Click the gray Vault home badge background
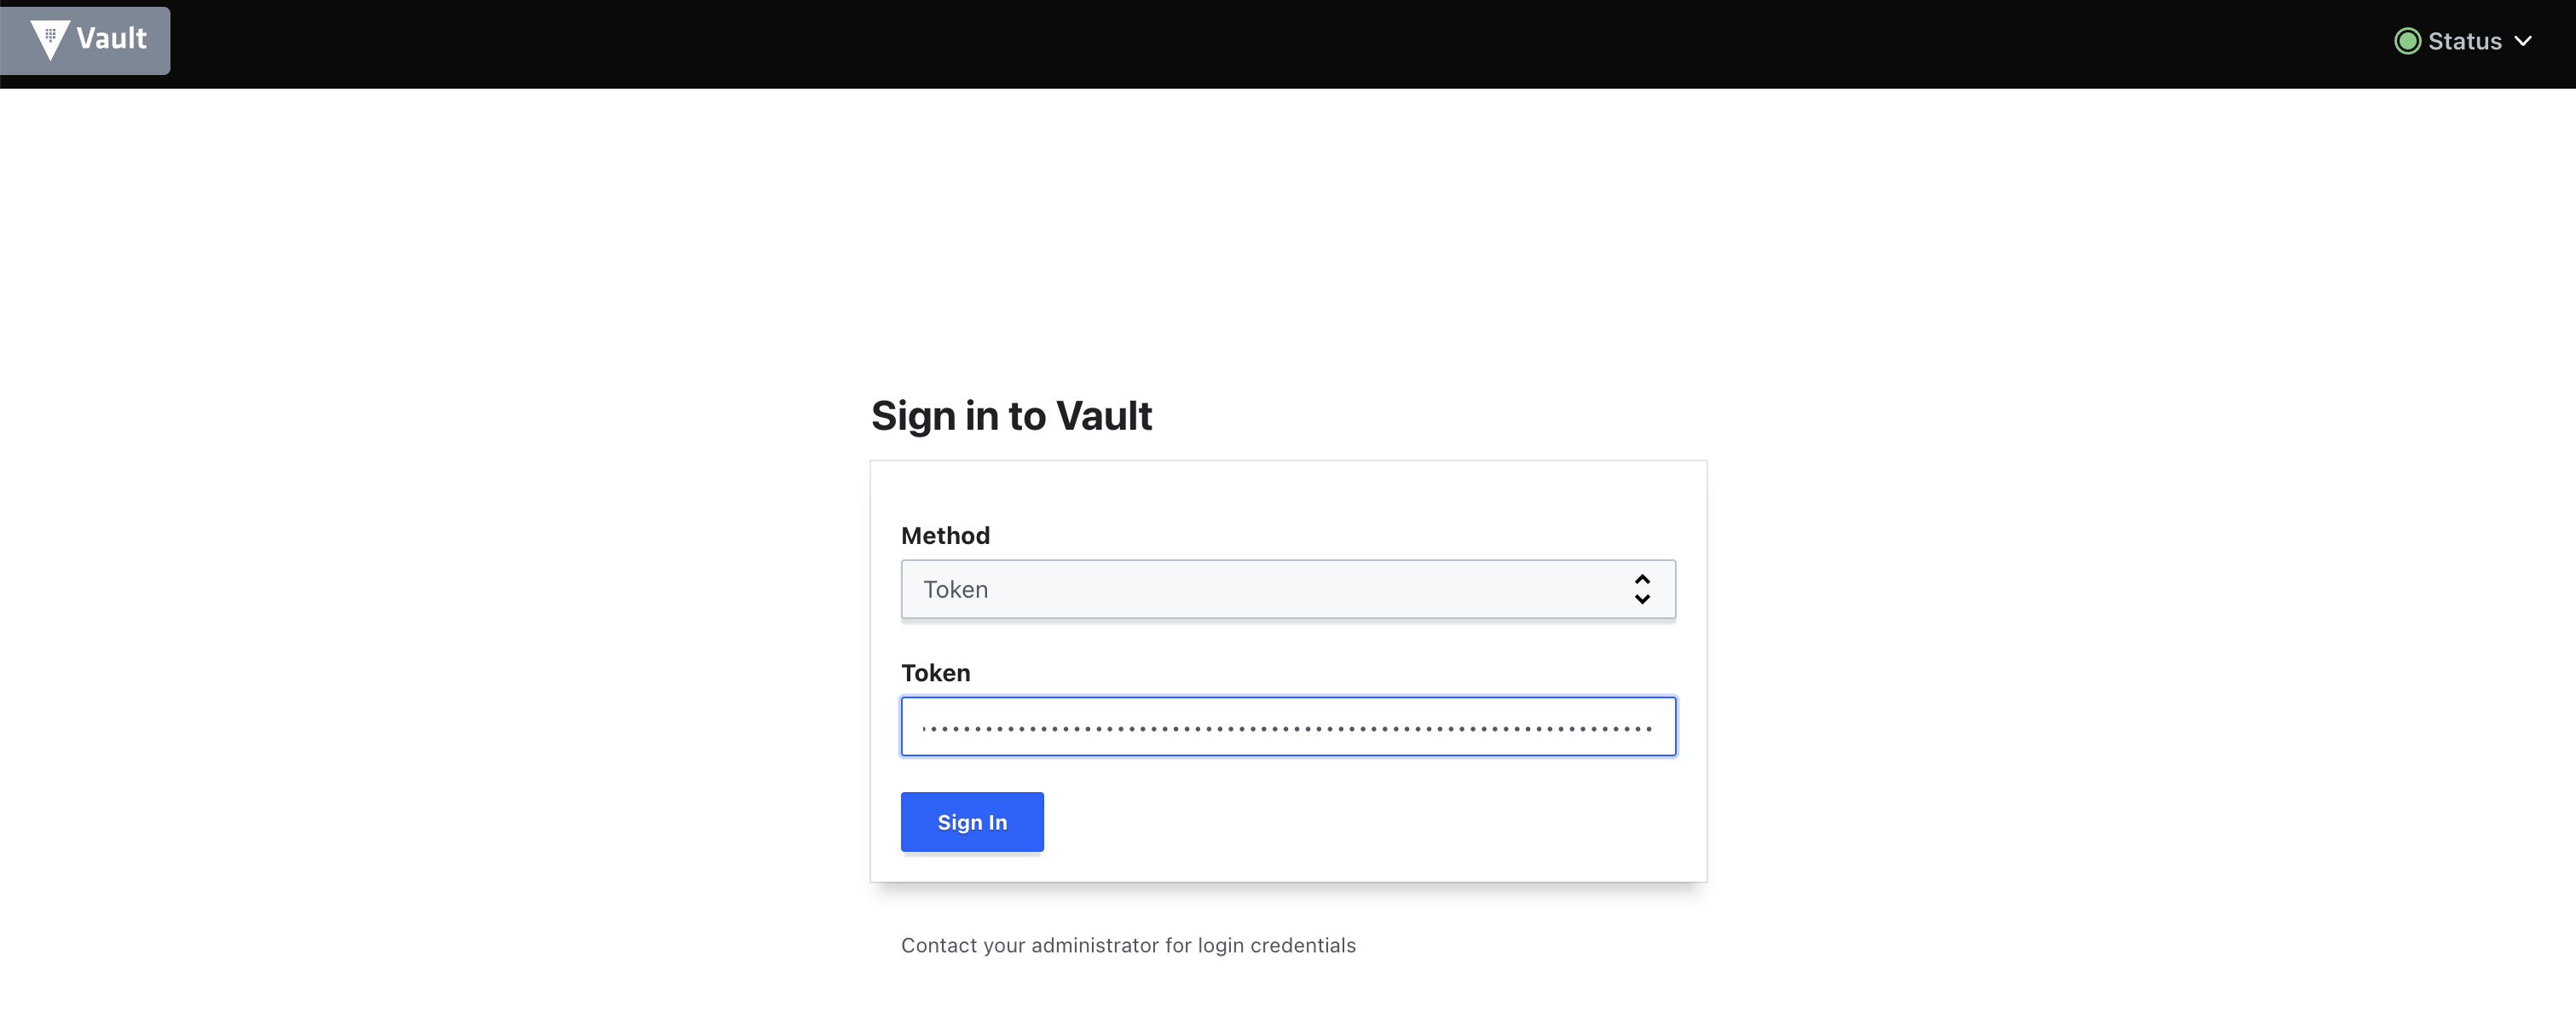Viewport: 2576px width, 1030px height. coord(85,40)
